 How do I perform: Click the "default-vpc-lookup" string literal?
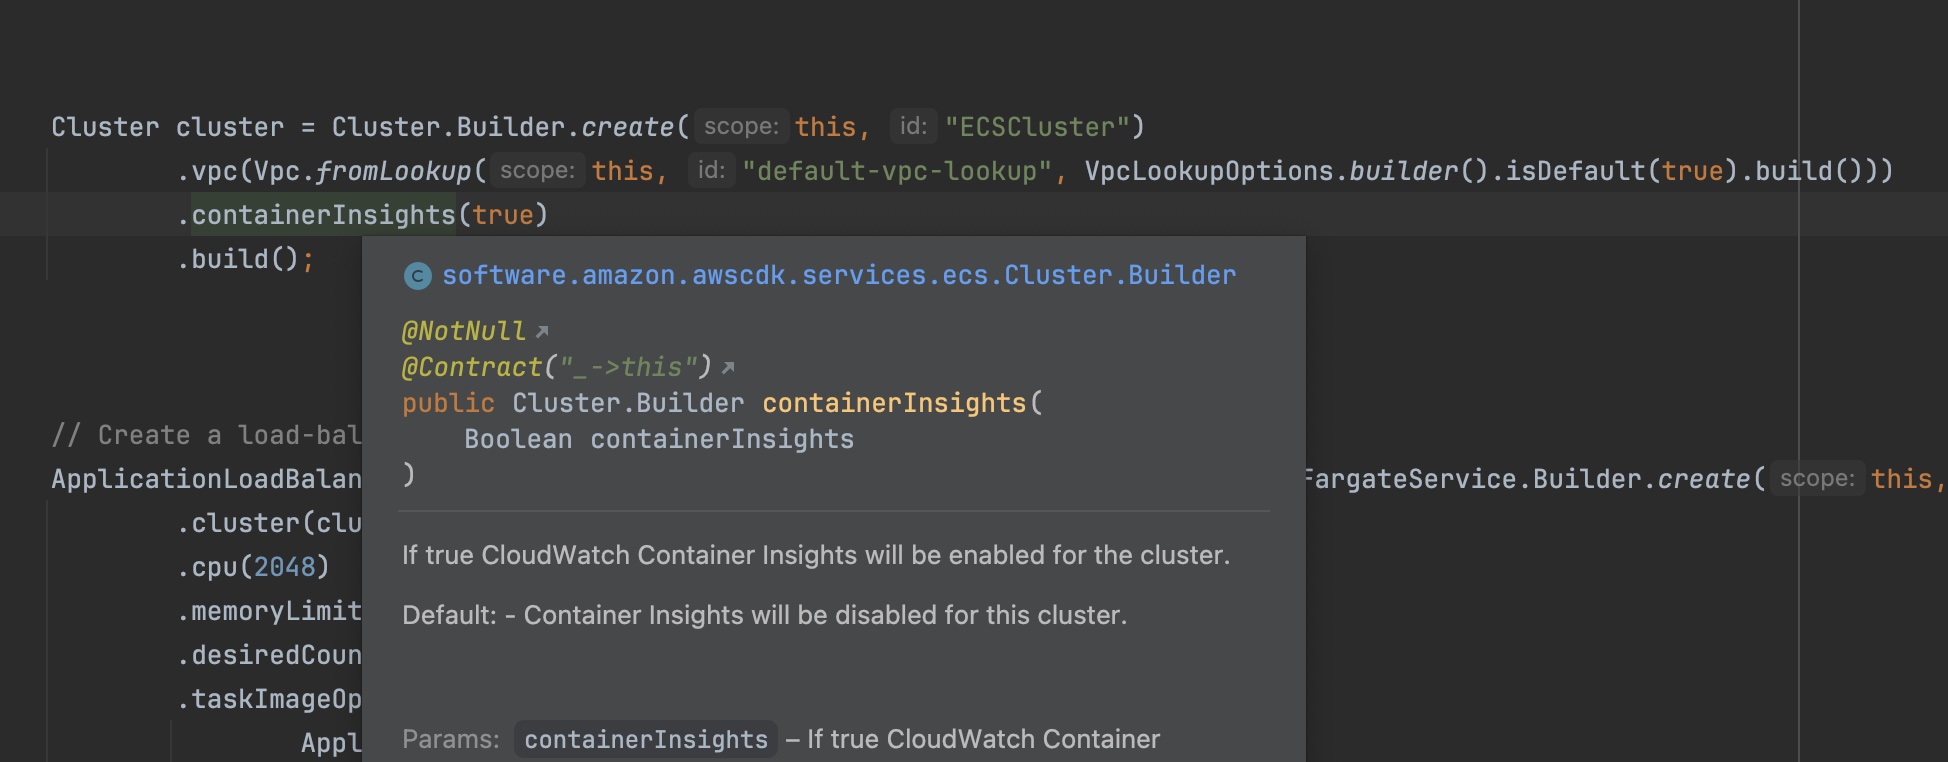(897, 171)
